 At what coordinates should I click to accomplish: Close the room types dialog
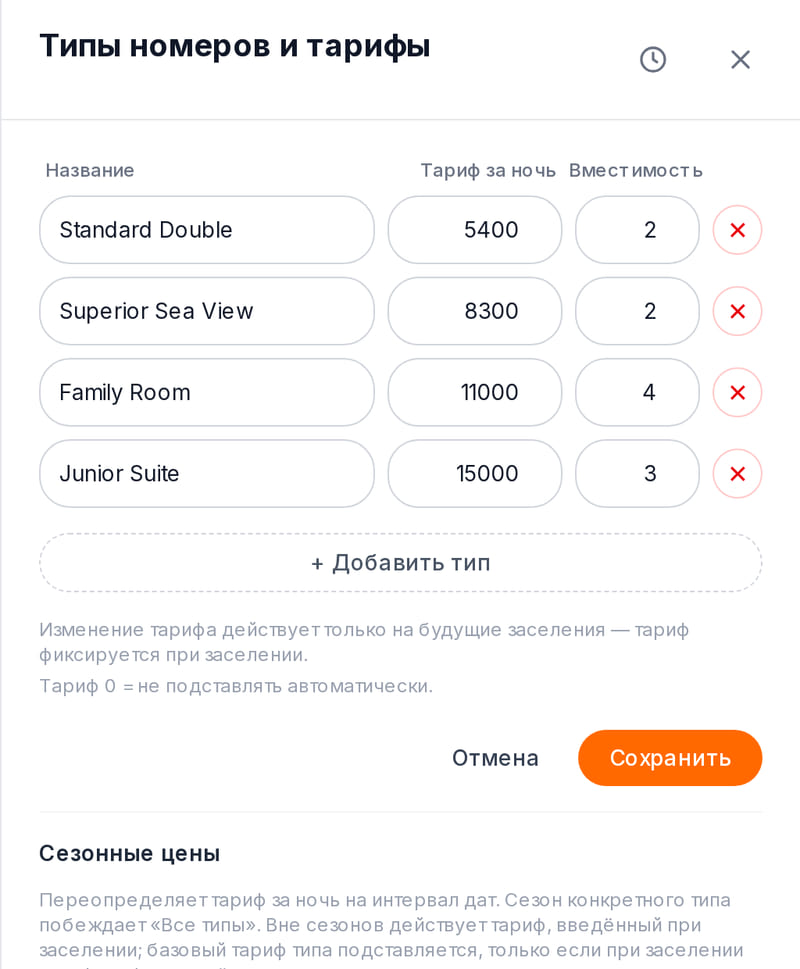coord(740,60)
